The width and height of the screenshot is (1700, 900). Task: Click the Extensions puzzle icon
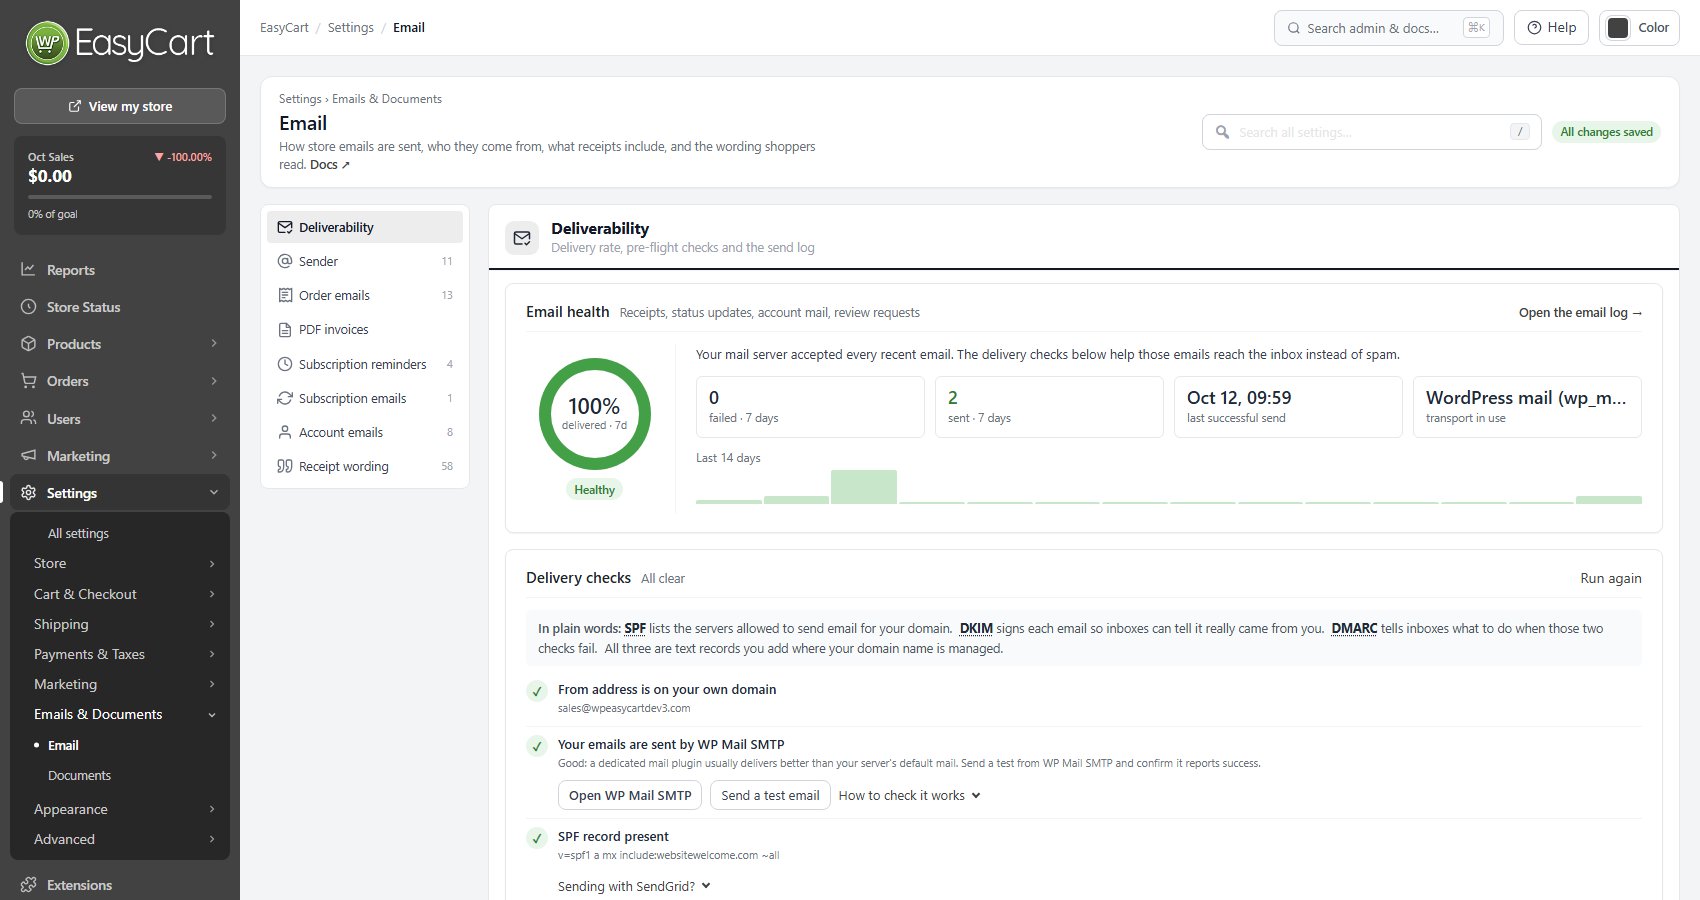tap(28, 885)
